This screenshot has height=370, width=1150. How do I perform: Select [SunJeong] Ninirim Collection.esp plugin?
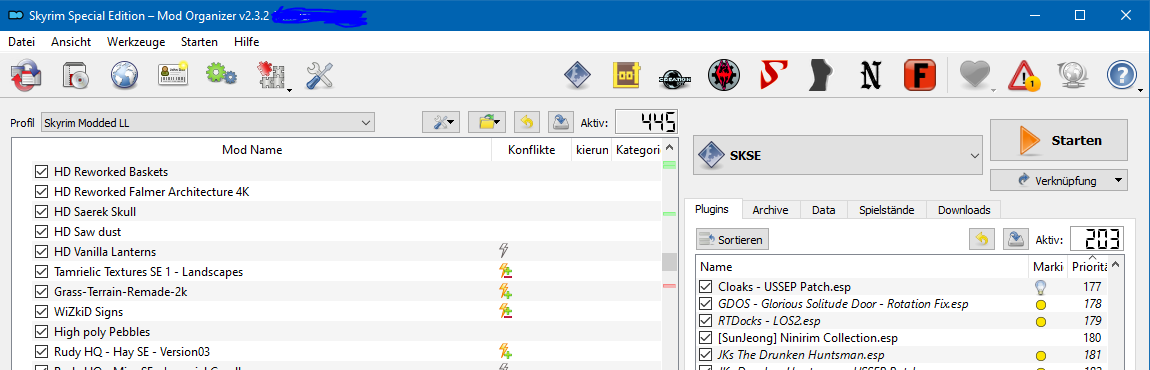pos(901,338)
